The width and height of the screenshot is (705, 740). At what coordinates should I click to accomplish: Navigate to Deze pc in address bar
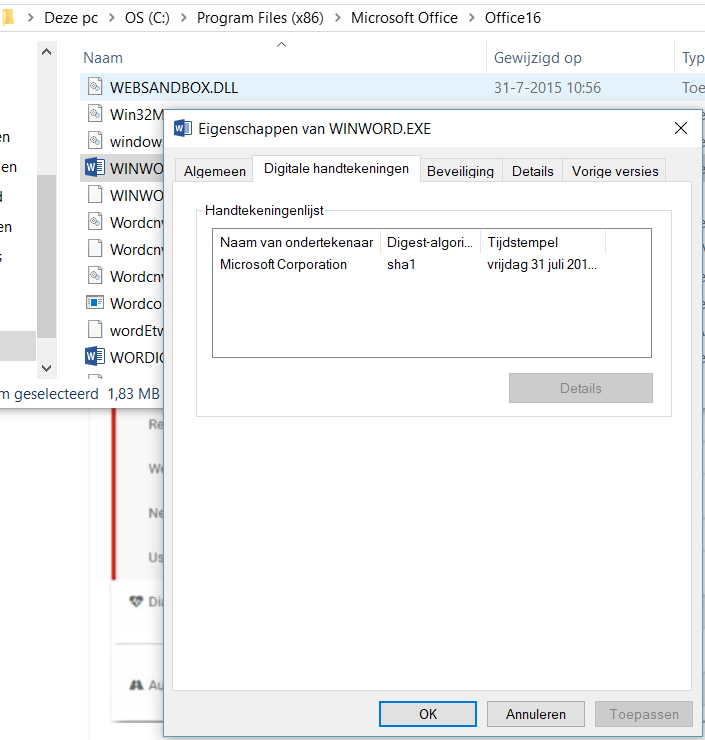coord(71,18)
